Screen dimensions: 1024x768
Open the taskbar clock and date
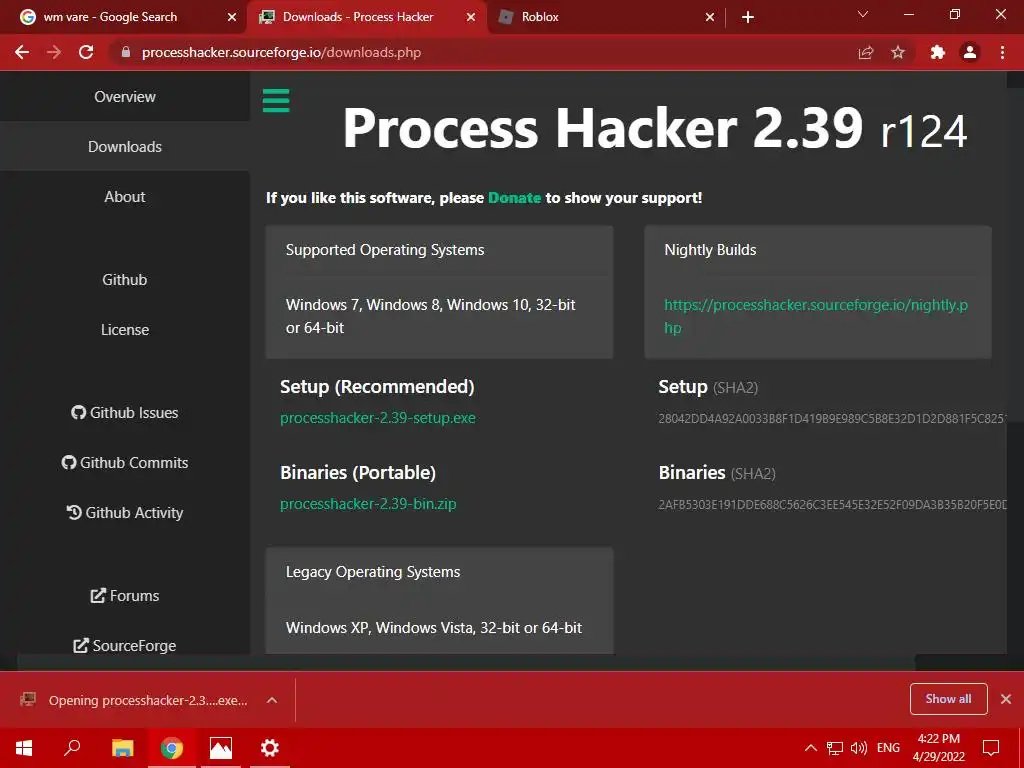pos(938,748)
